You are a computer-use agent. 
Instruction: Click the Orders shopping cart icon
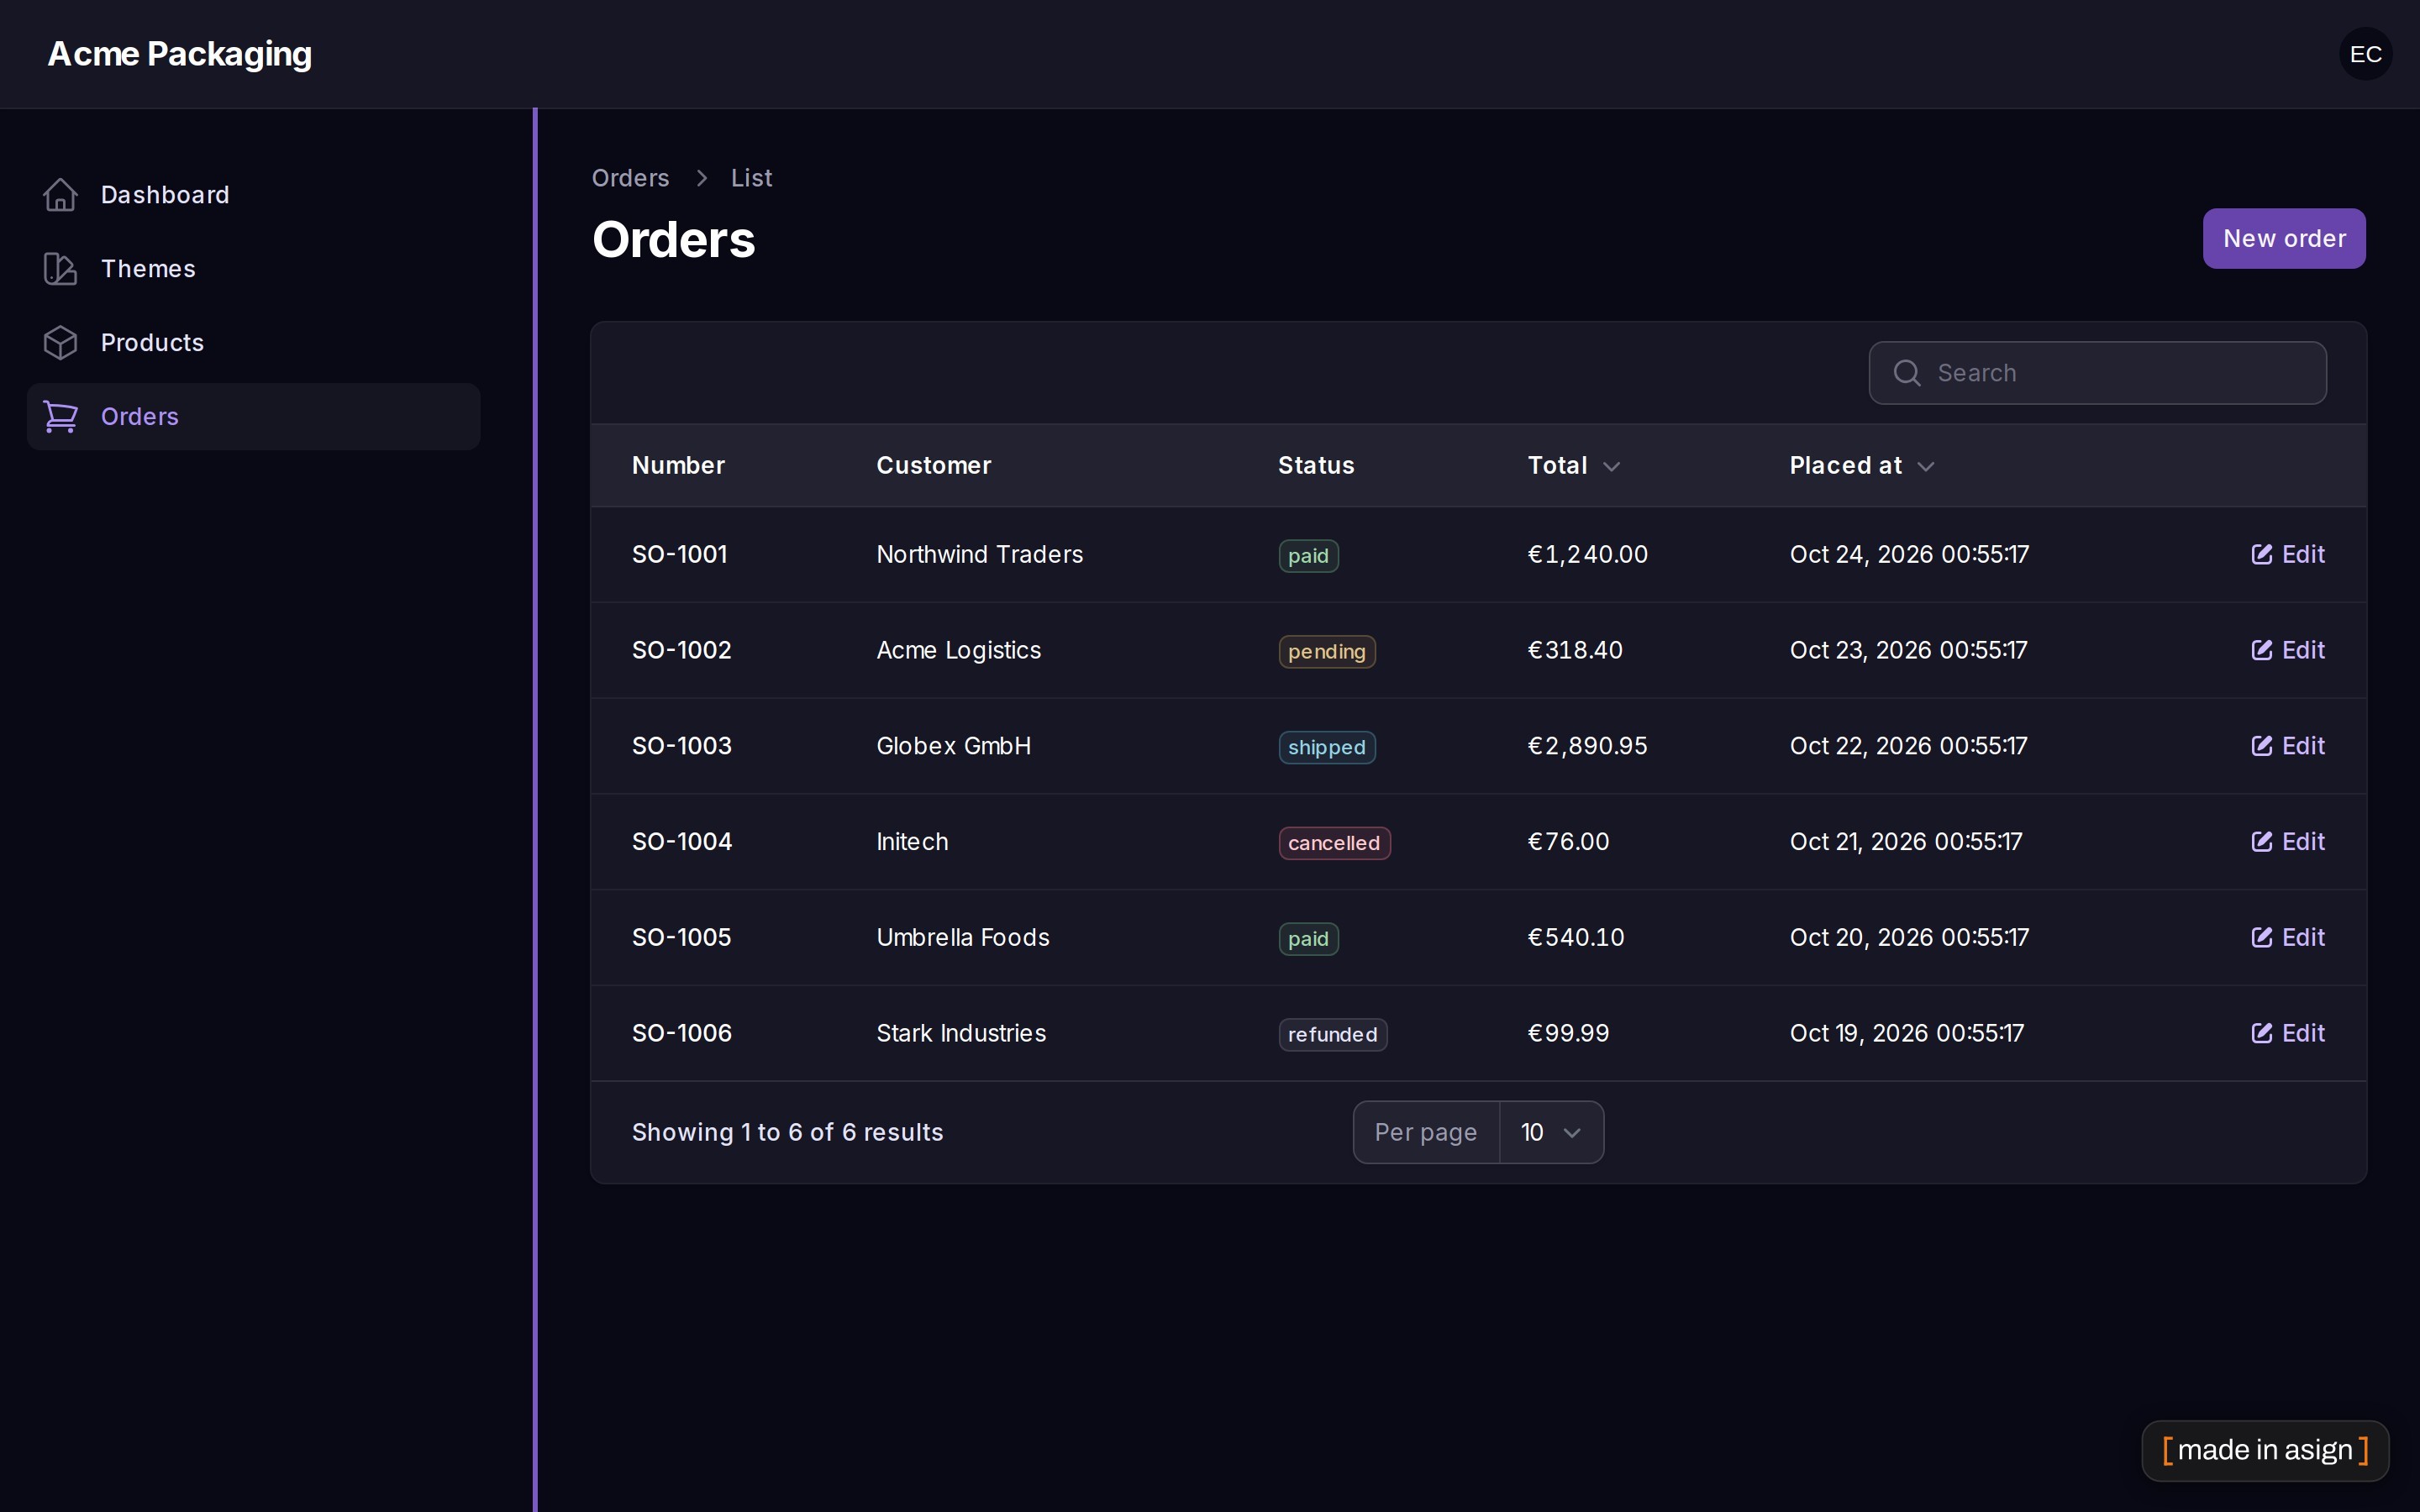60,417
